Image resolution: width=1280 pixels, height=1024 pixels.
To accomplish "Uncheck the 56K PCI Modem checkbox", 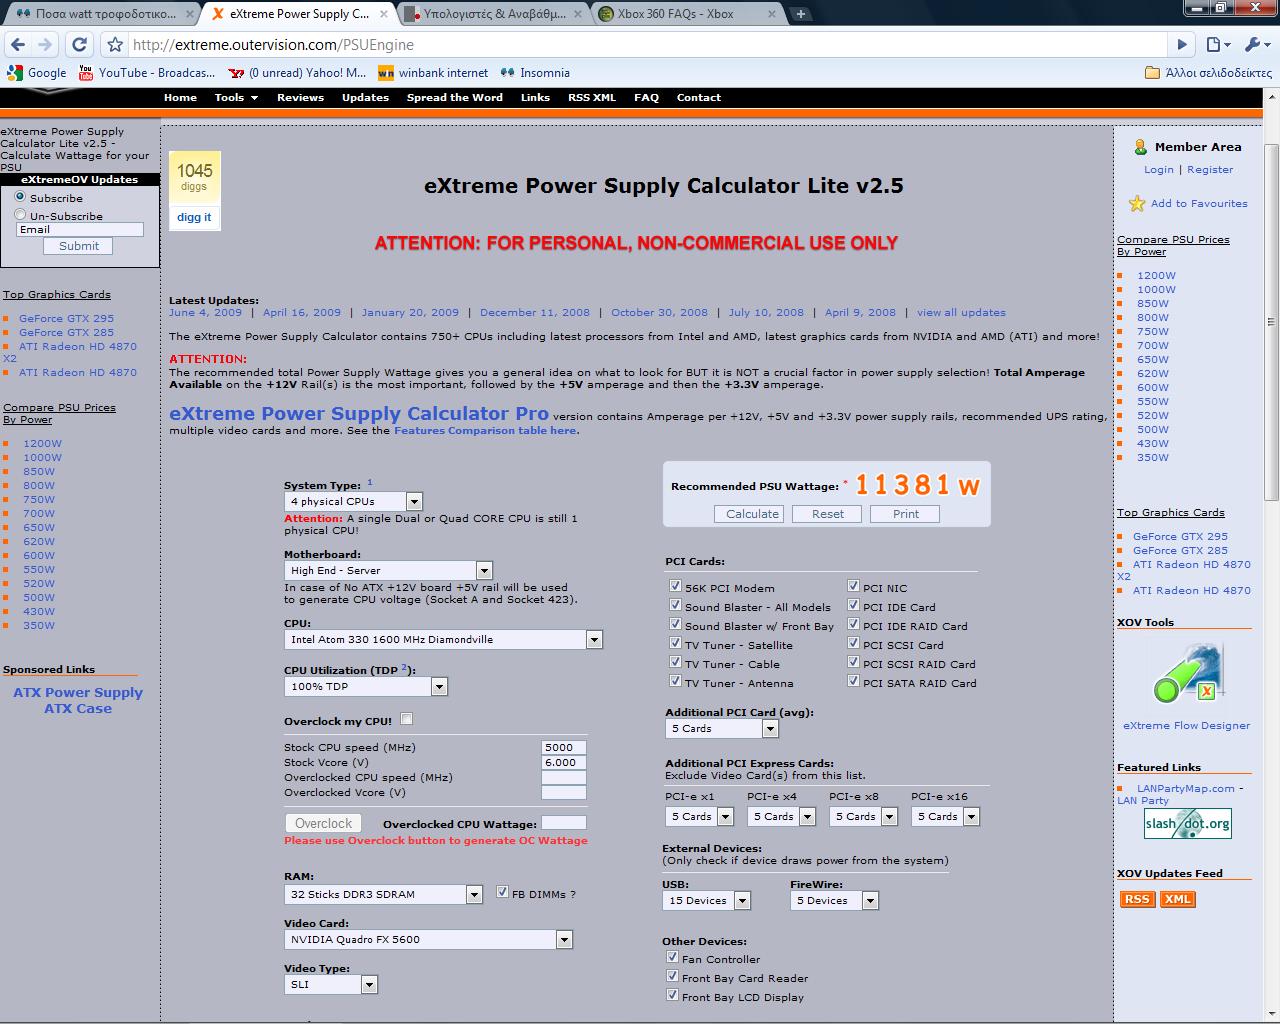I will pyautogui.click(x=675, y=586).
